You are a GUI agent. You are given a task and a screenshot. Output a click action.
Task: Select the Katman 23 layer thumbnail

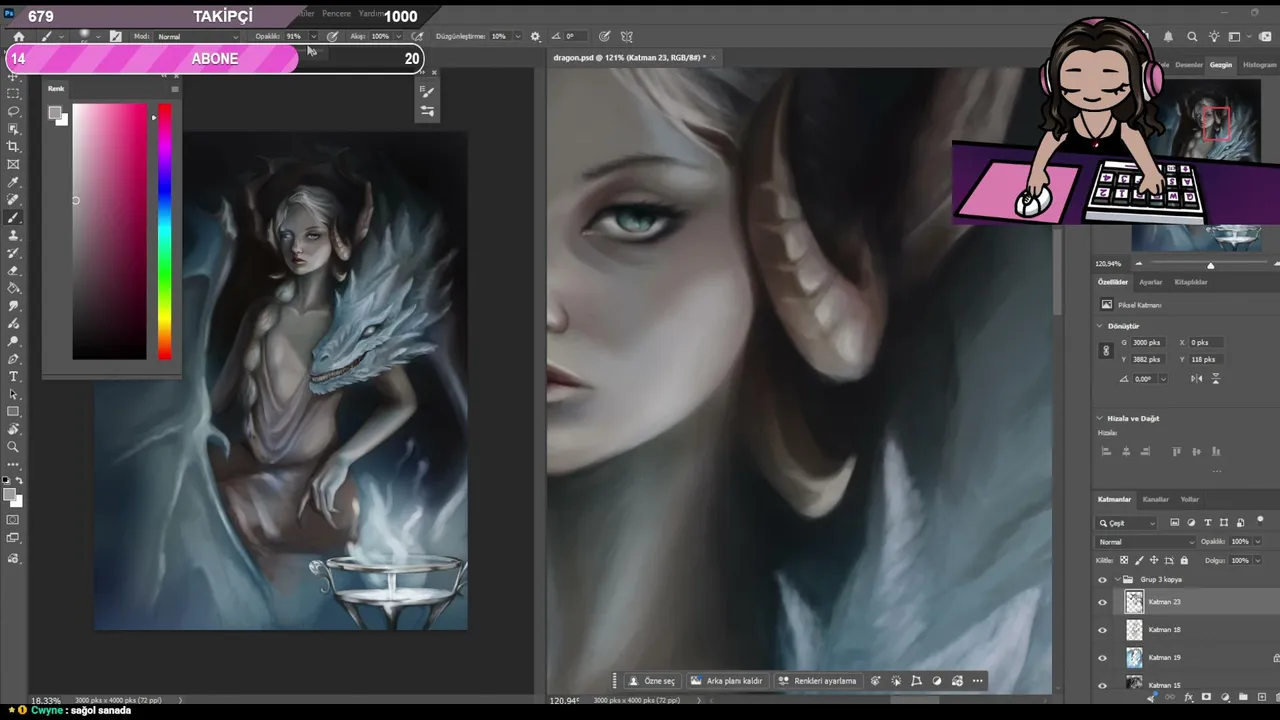click(x=1134, y=602)
